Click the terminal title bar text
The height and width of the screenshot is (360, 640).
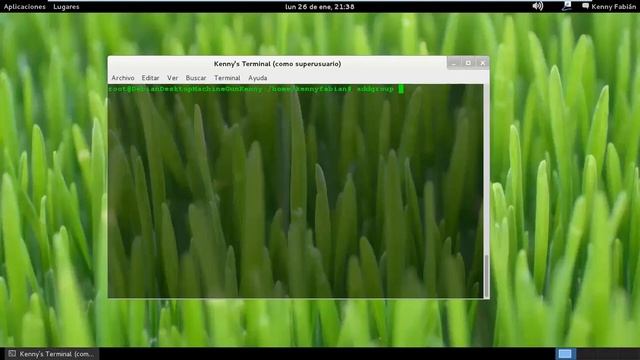pyautogui.click(x=278, y=64)
